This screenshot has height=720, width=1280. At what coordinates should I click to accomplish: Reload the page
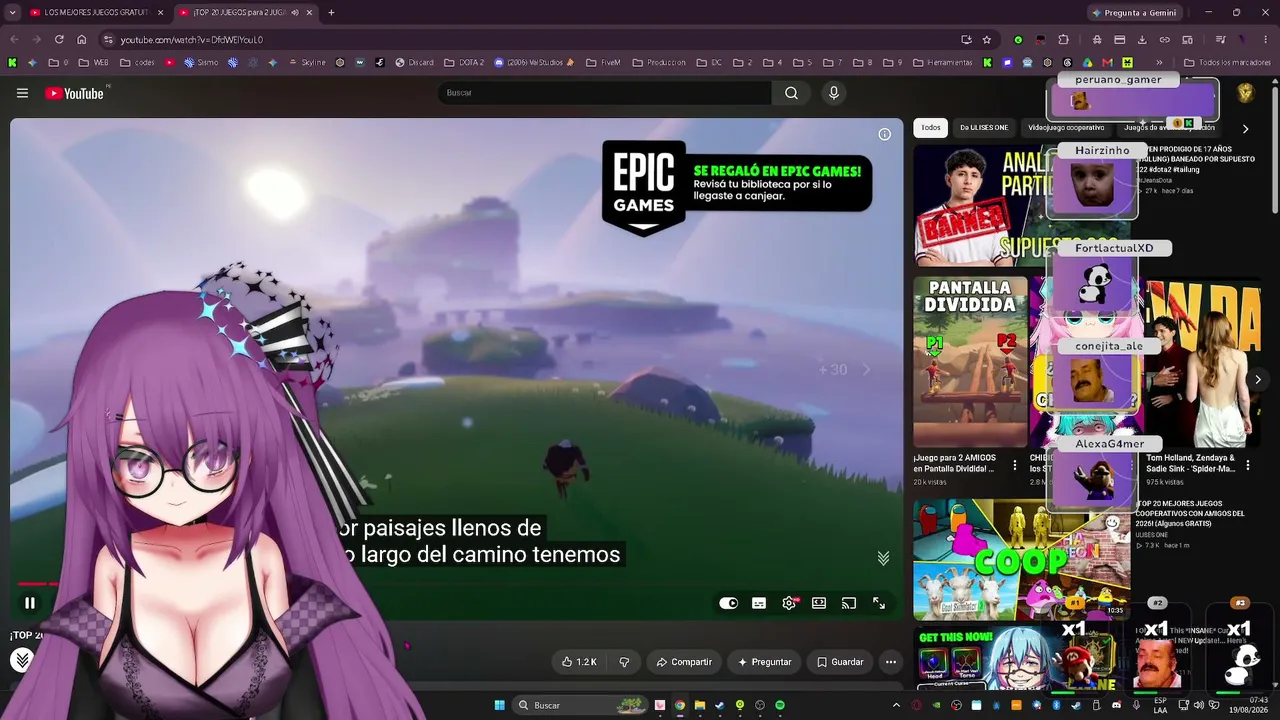[59, 39]
